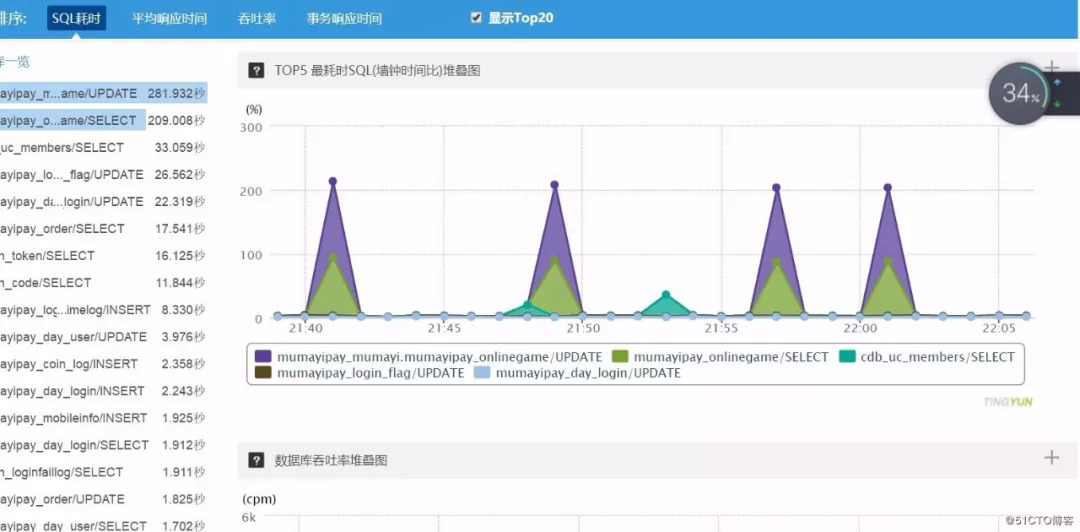Toggle cdb_uc_members/SELECT teal legend entry
The height and width of the screenshot is (532, 1080).
(926, 357)
